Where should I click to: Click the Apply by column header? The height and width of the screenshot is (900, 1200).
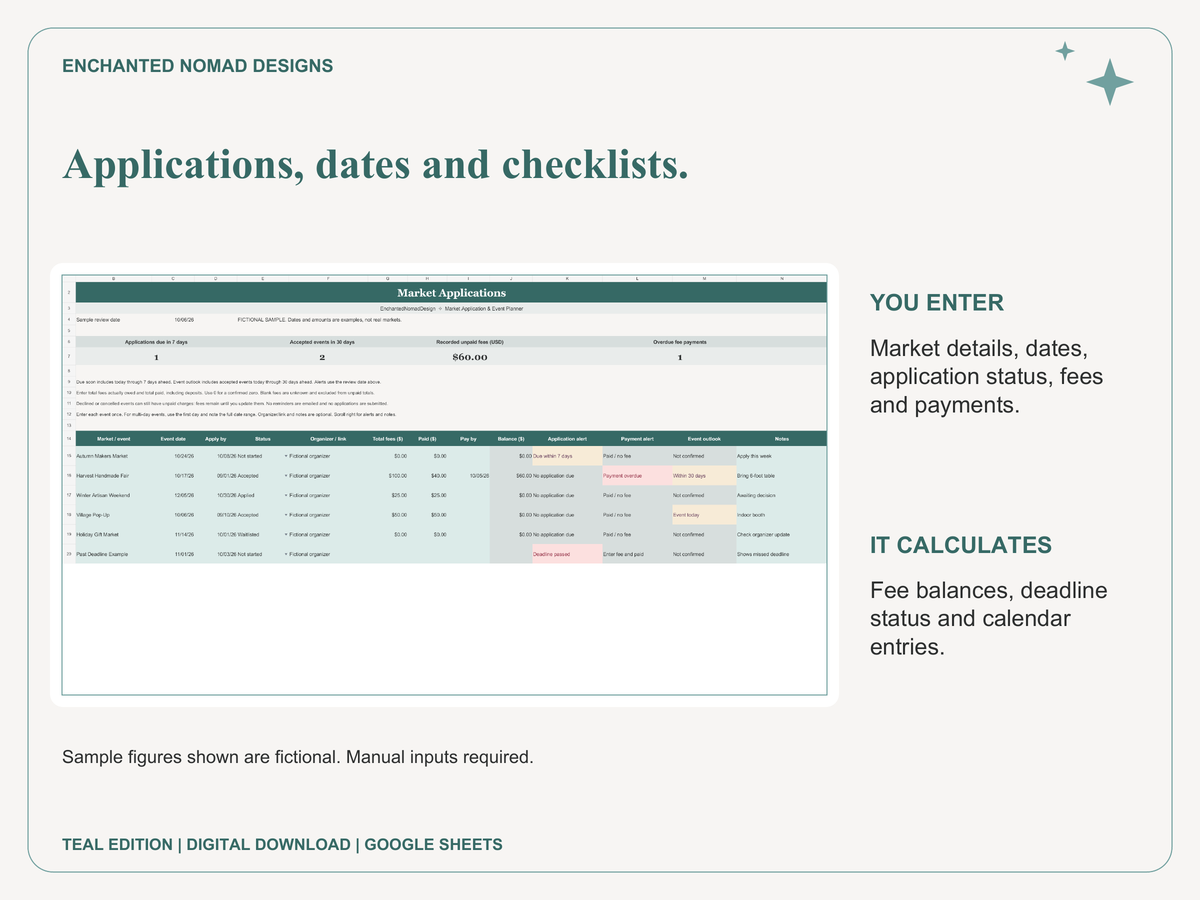click(215, 438)
